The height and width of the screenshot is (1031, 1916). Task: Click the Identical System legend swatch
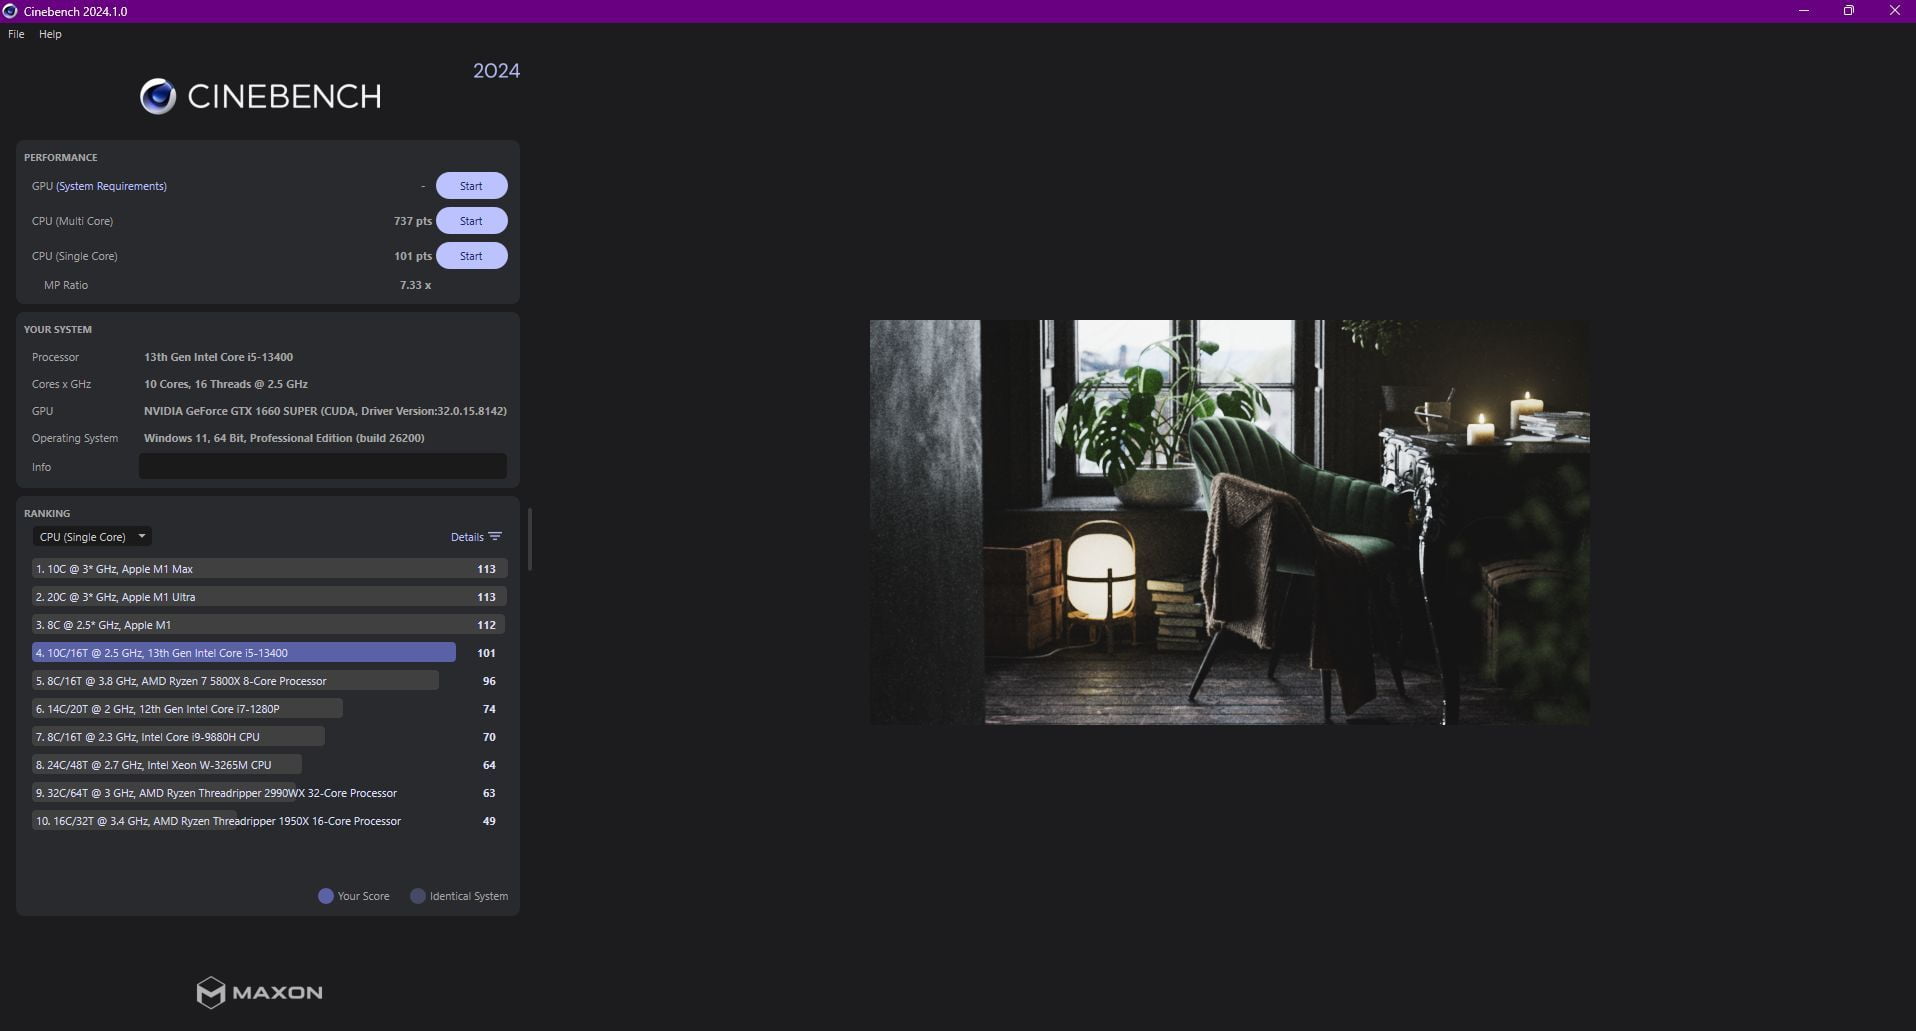coord(418,896)
